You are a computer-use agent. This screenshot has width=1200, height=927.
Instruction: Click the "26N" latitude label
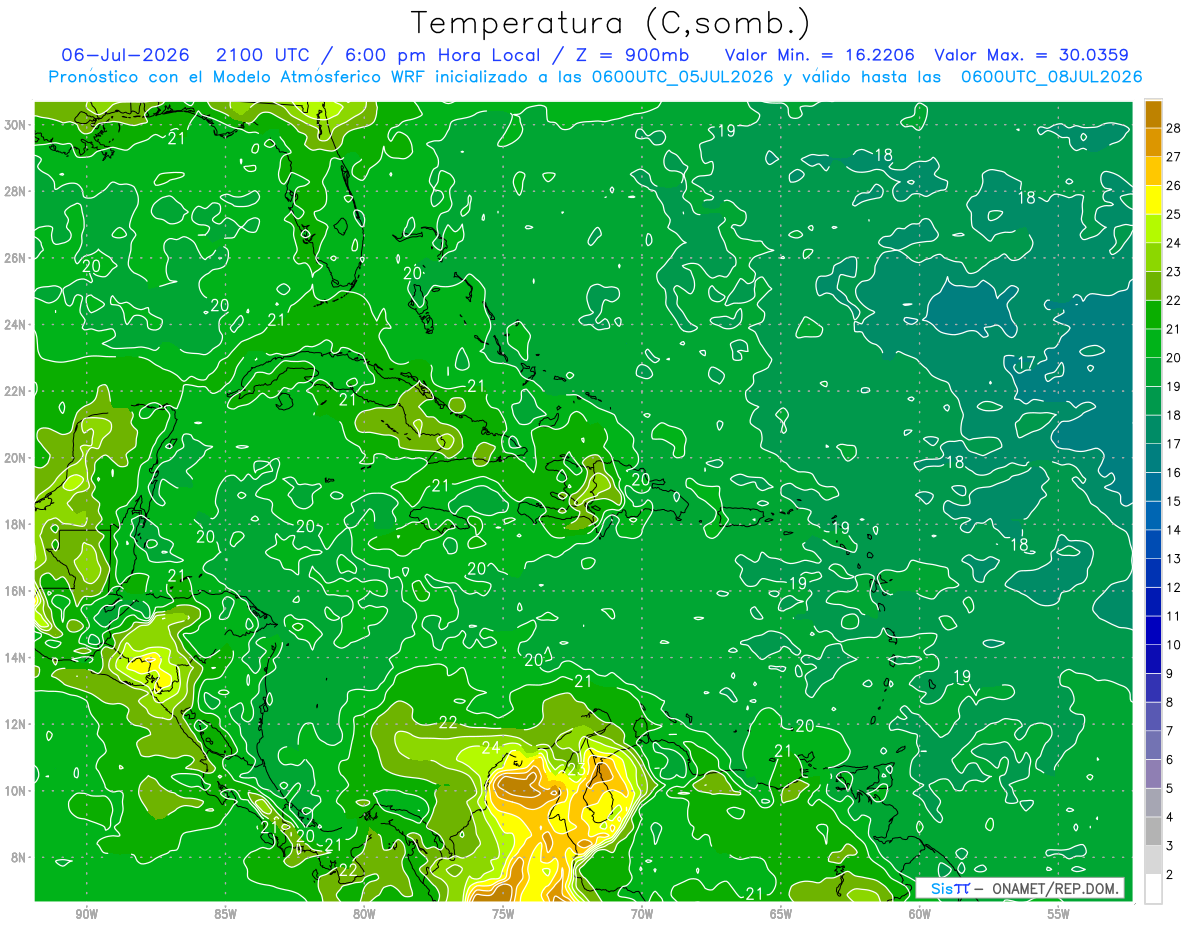[16, 258]
